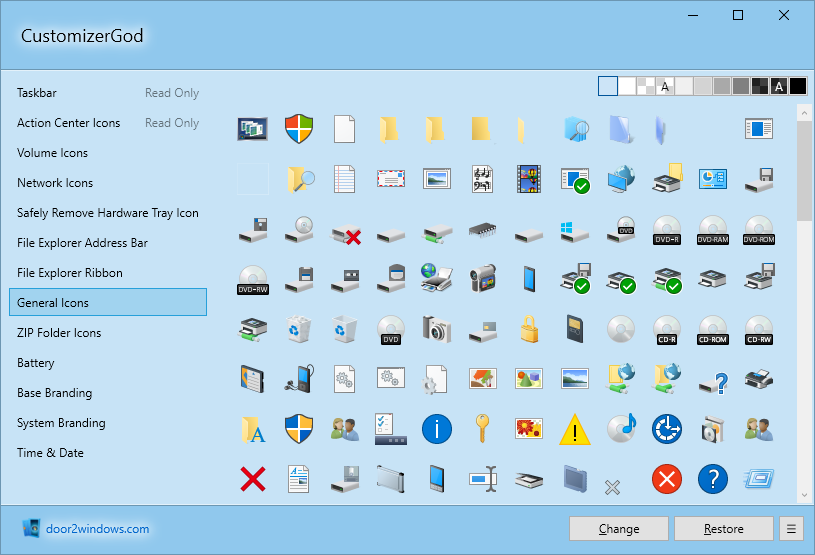Pick the text rename cursor icon

pos(483,479)
